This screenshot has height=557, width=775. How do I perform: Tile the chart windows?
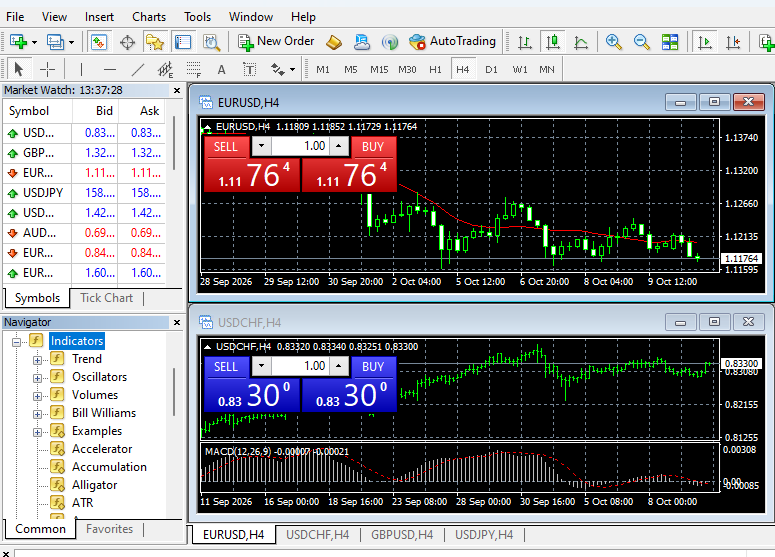point(670,42)
